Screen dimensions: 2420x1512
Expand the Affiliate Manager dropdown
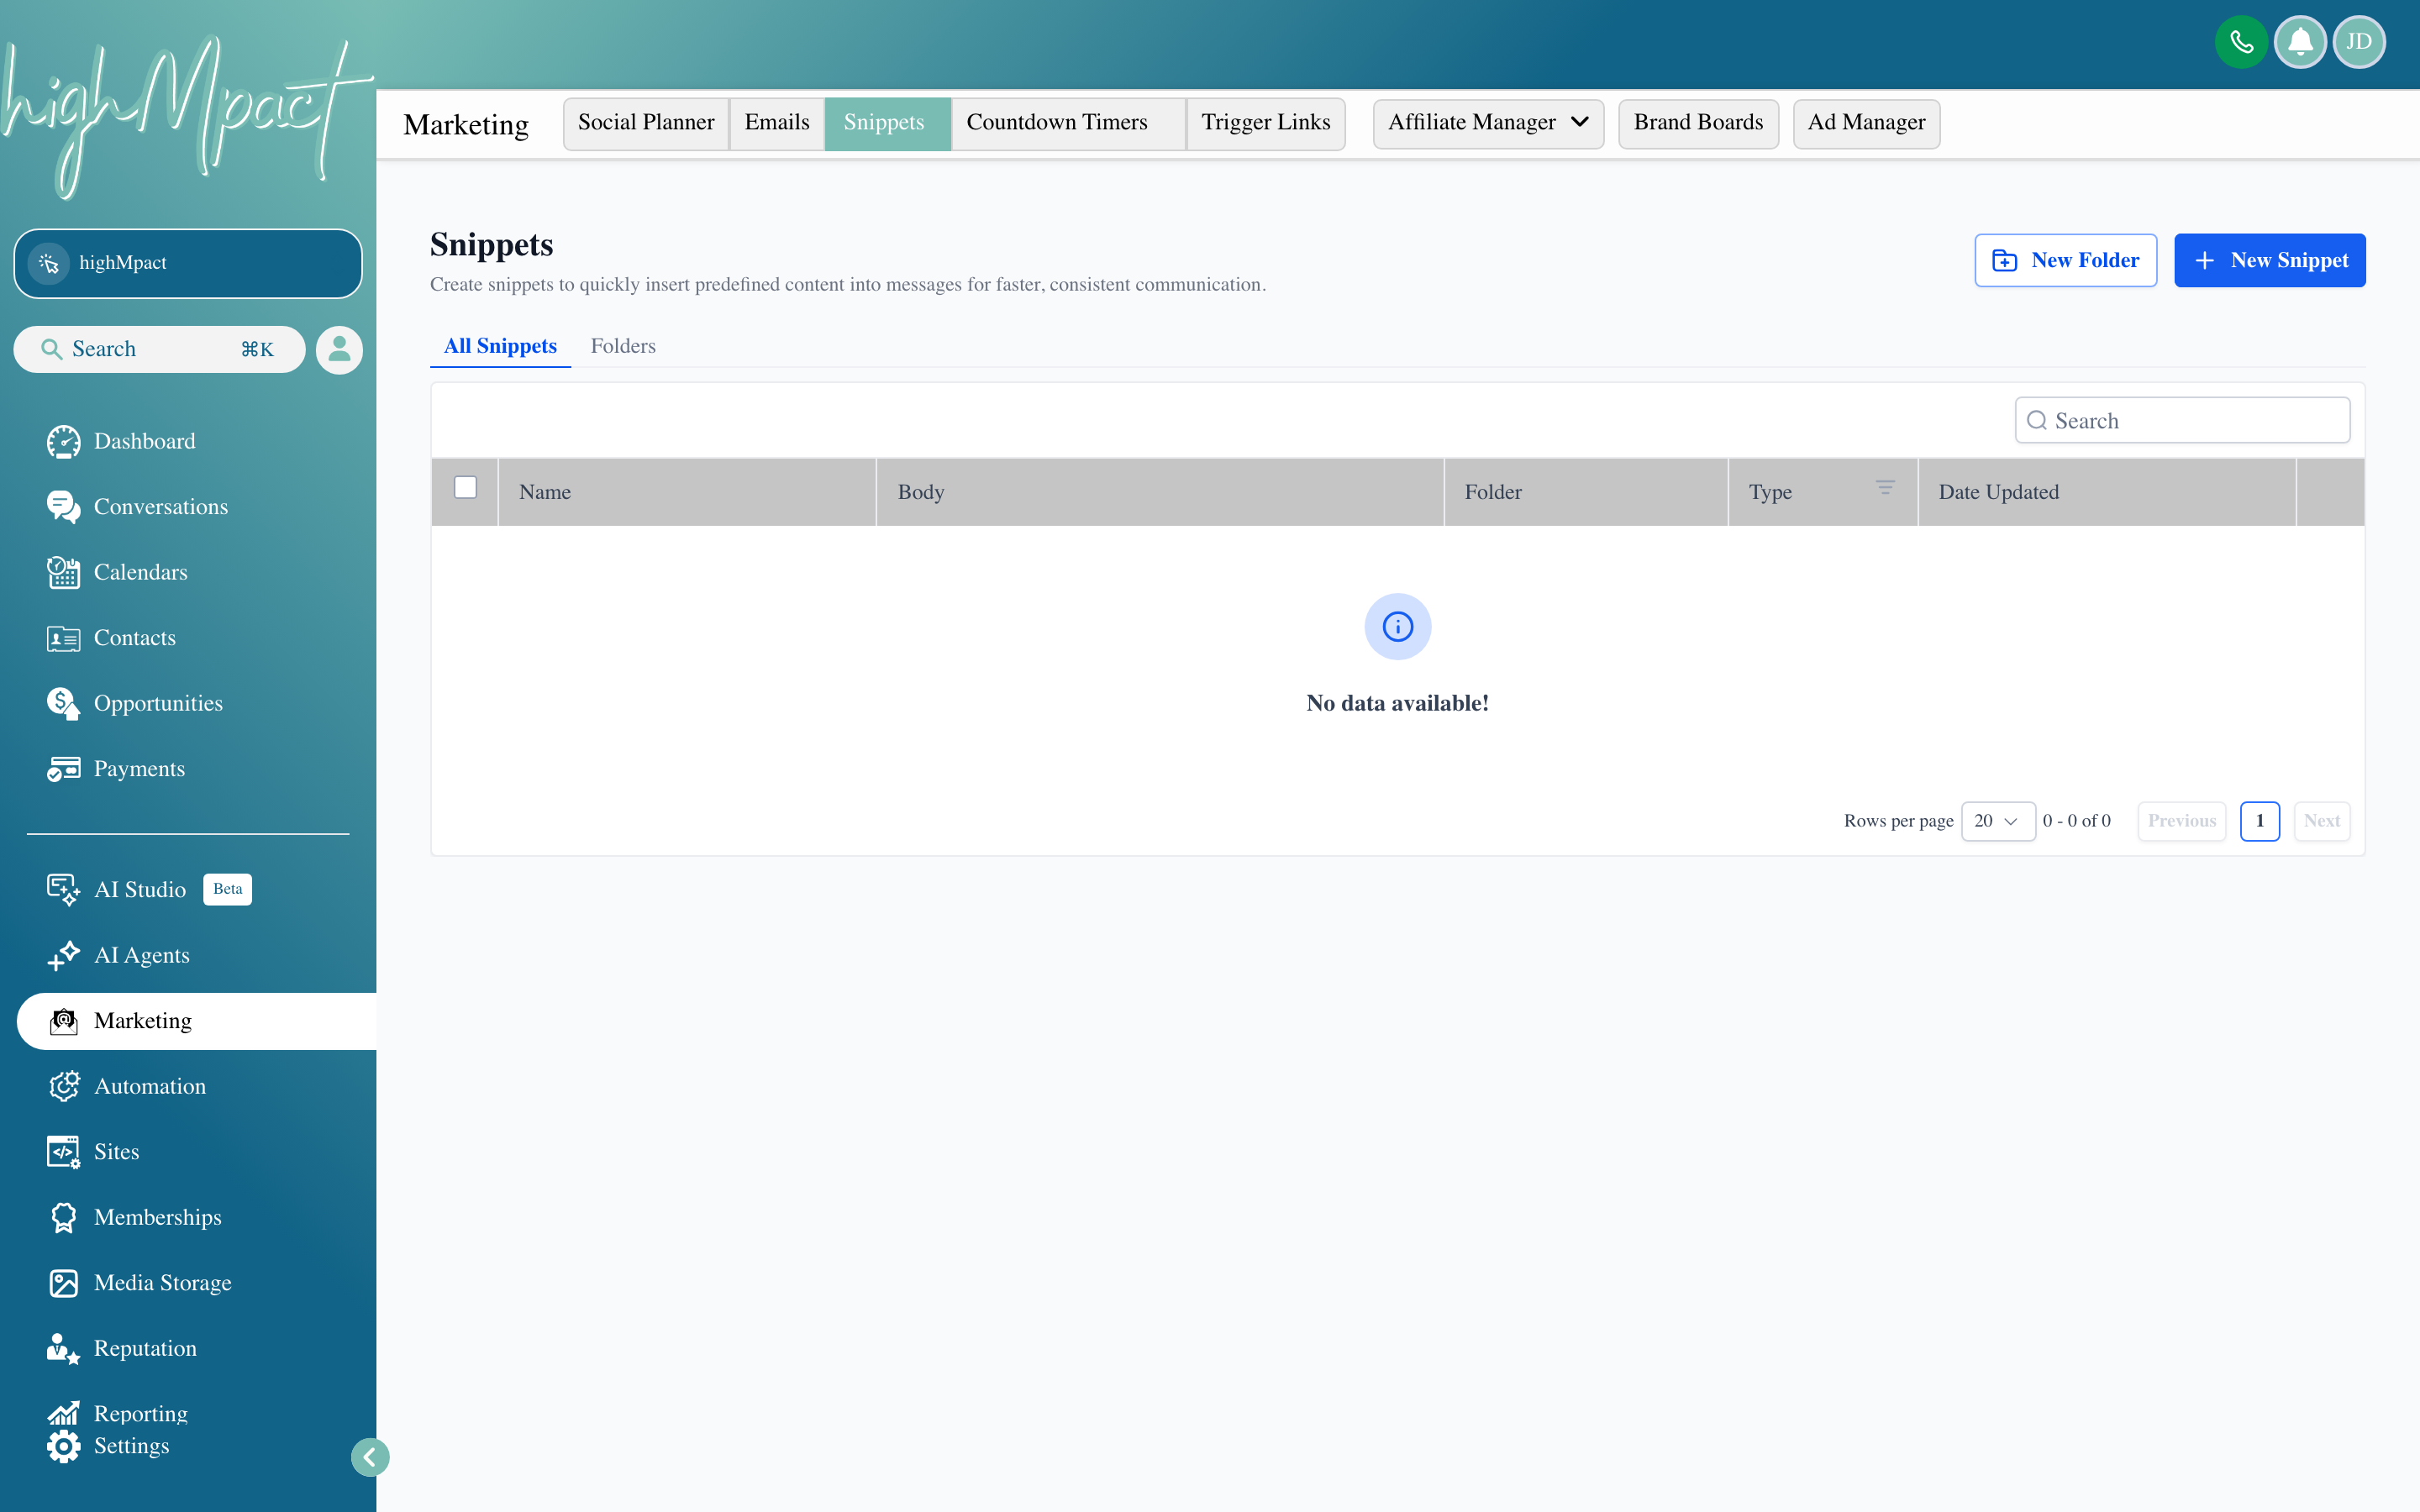tap(1487, 123)
